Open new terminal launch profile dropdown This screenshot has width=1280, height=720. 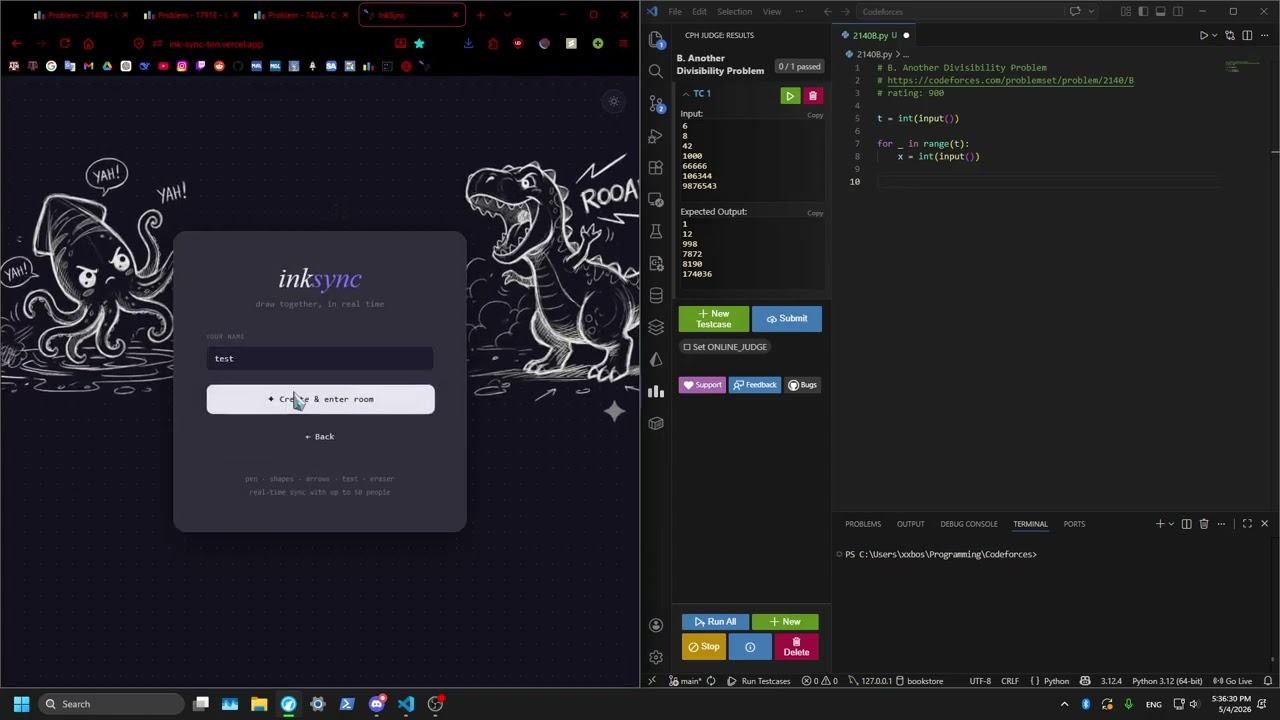click(x=1171, y=524)
